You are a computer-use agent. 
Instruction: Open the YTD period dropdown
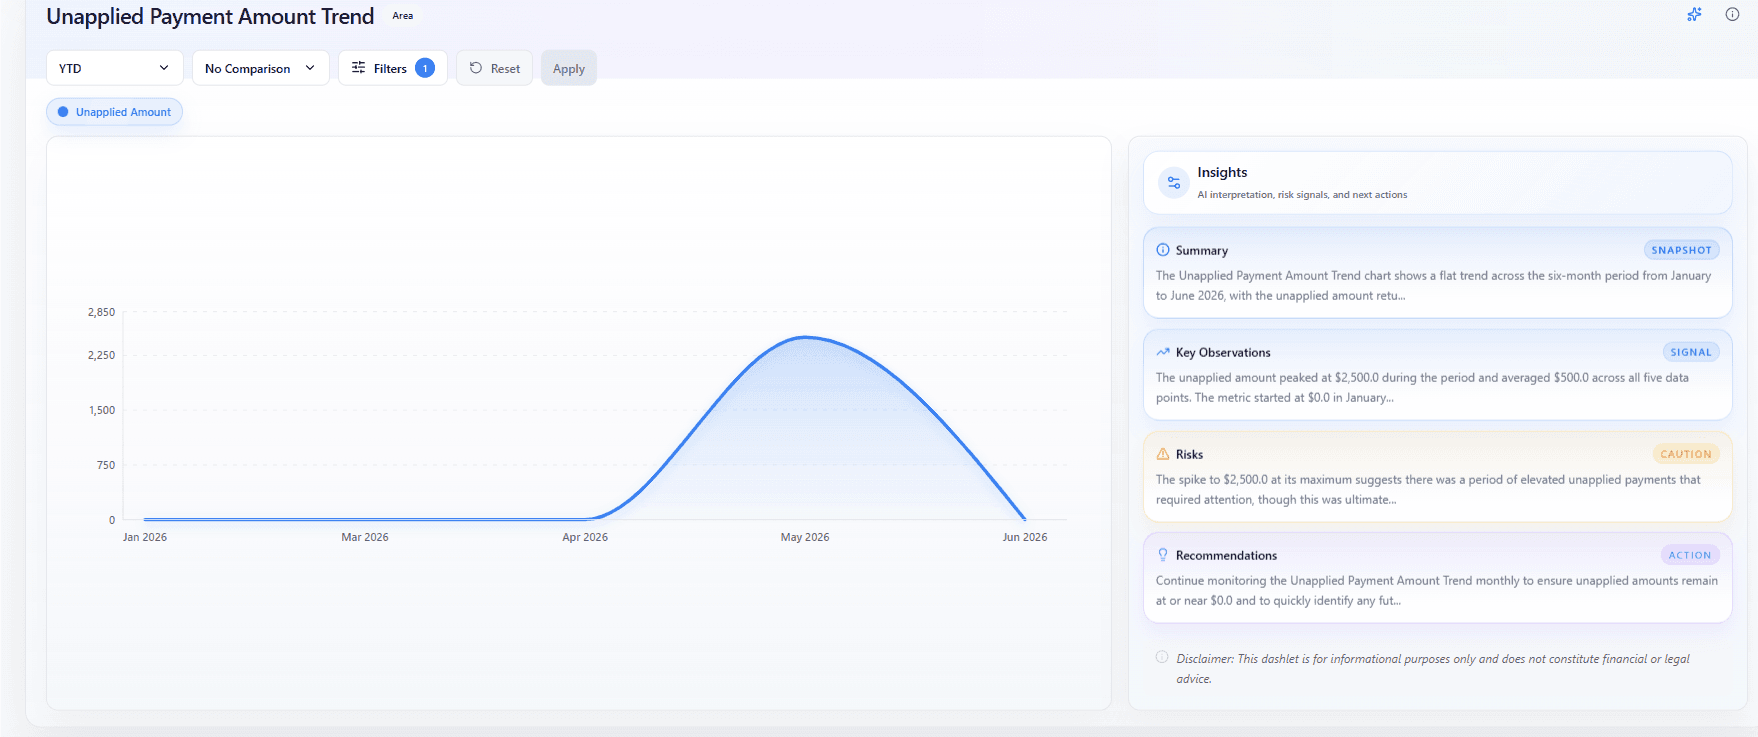114,68
